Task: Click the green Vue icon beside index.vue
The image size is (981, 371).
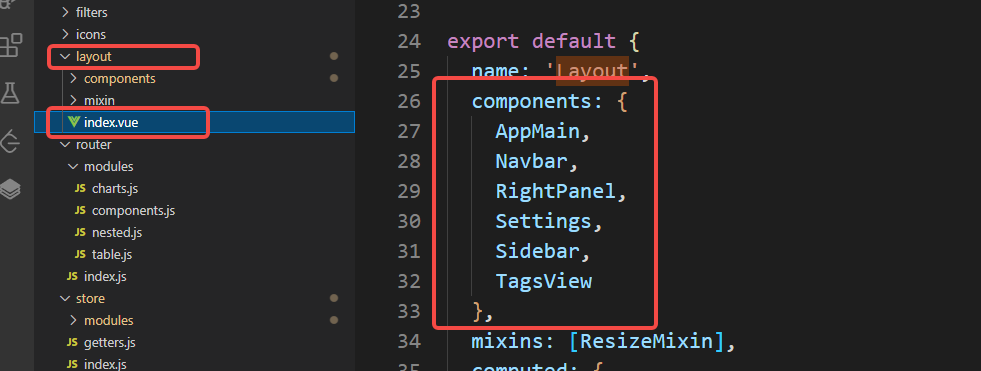Action: click(x=74, y=123)
